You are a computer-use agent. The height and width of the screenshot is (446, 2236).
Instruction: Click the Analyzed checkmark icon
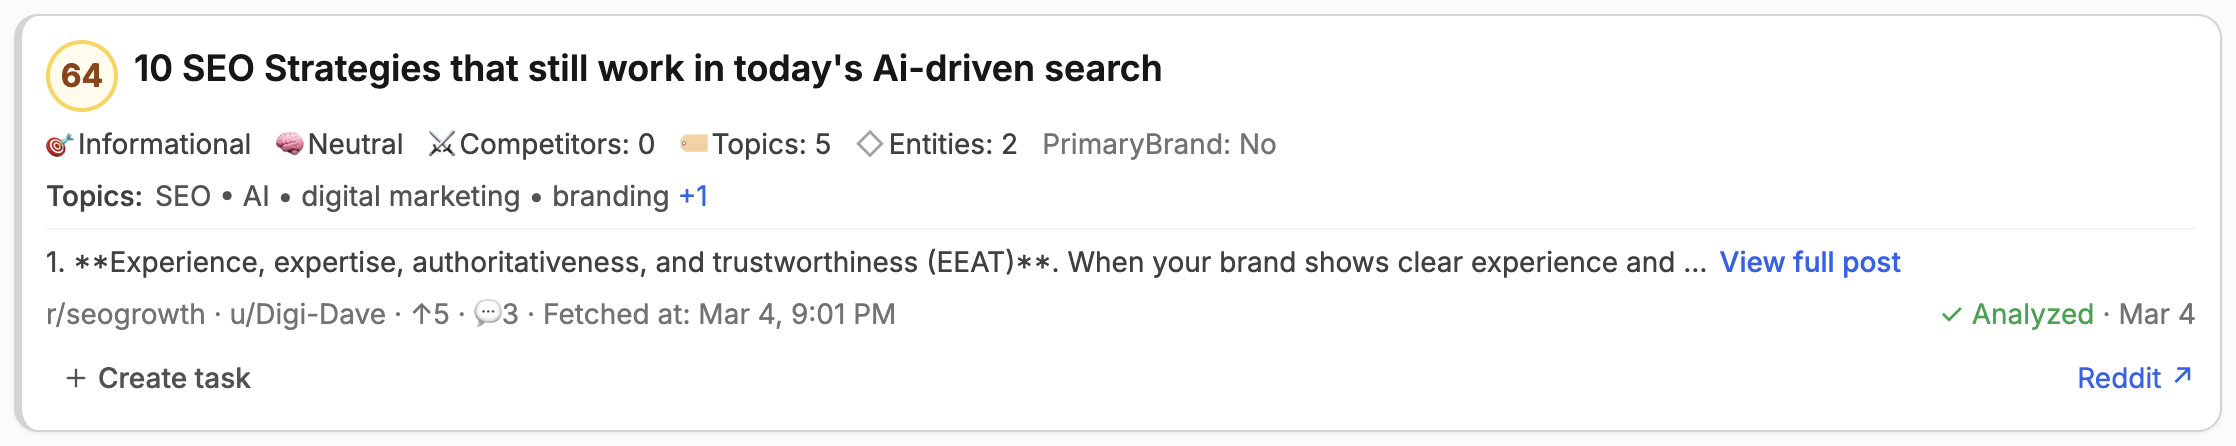[x=1951, y=315]
